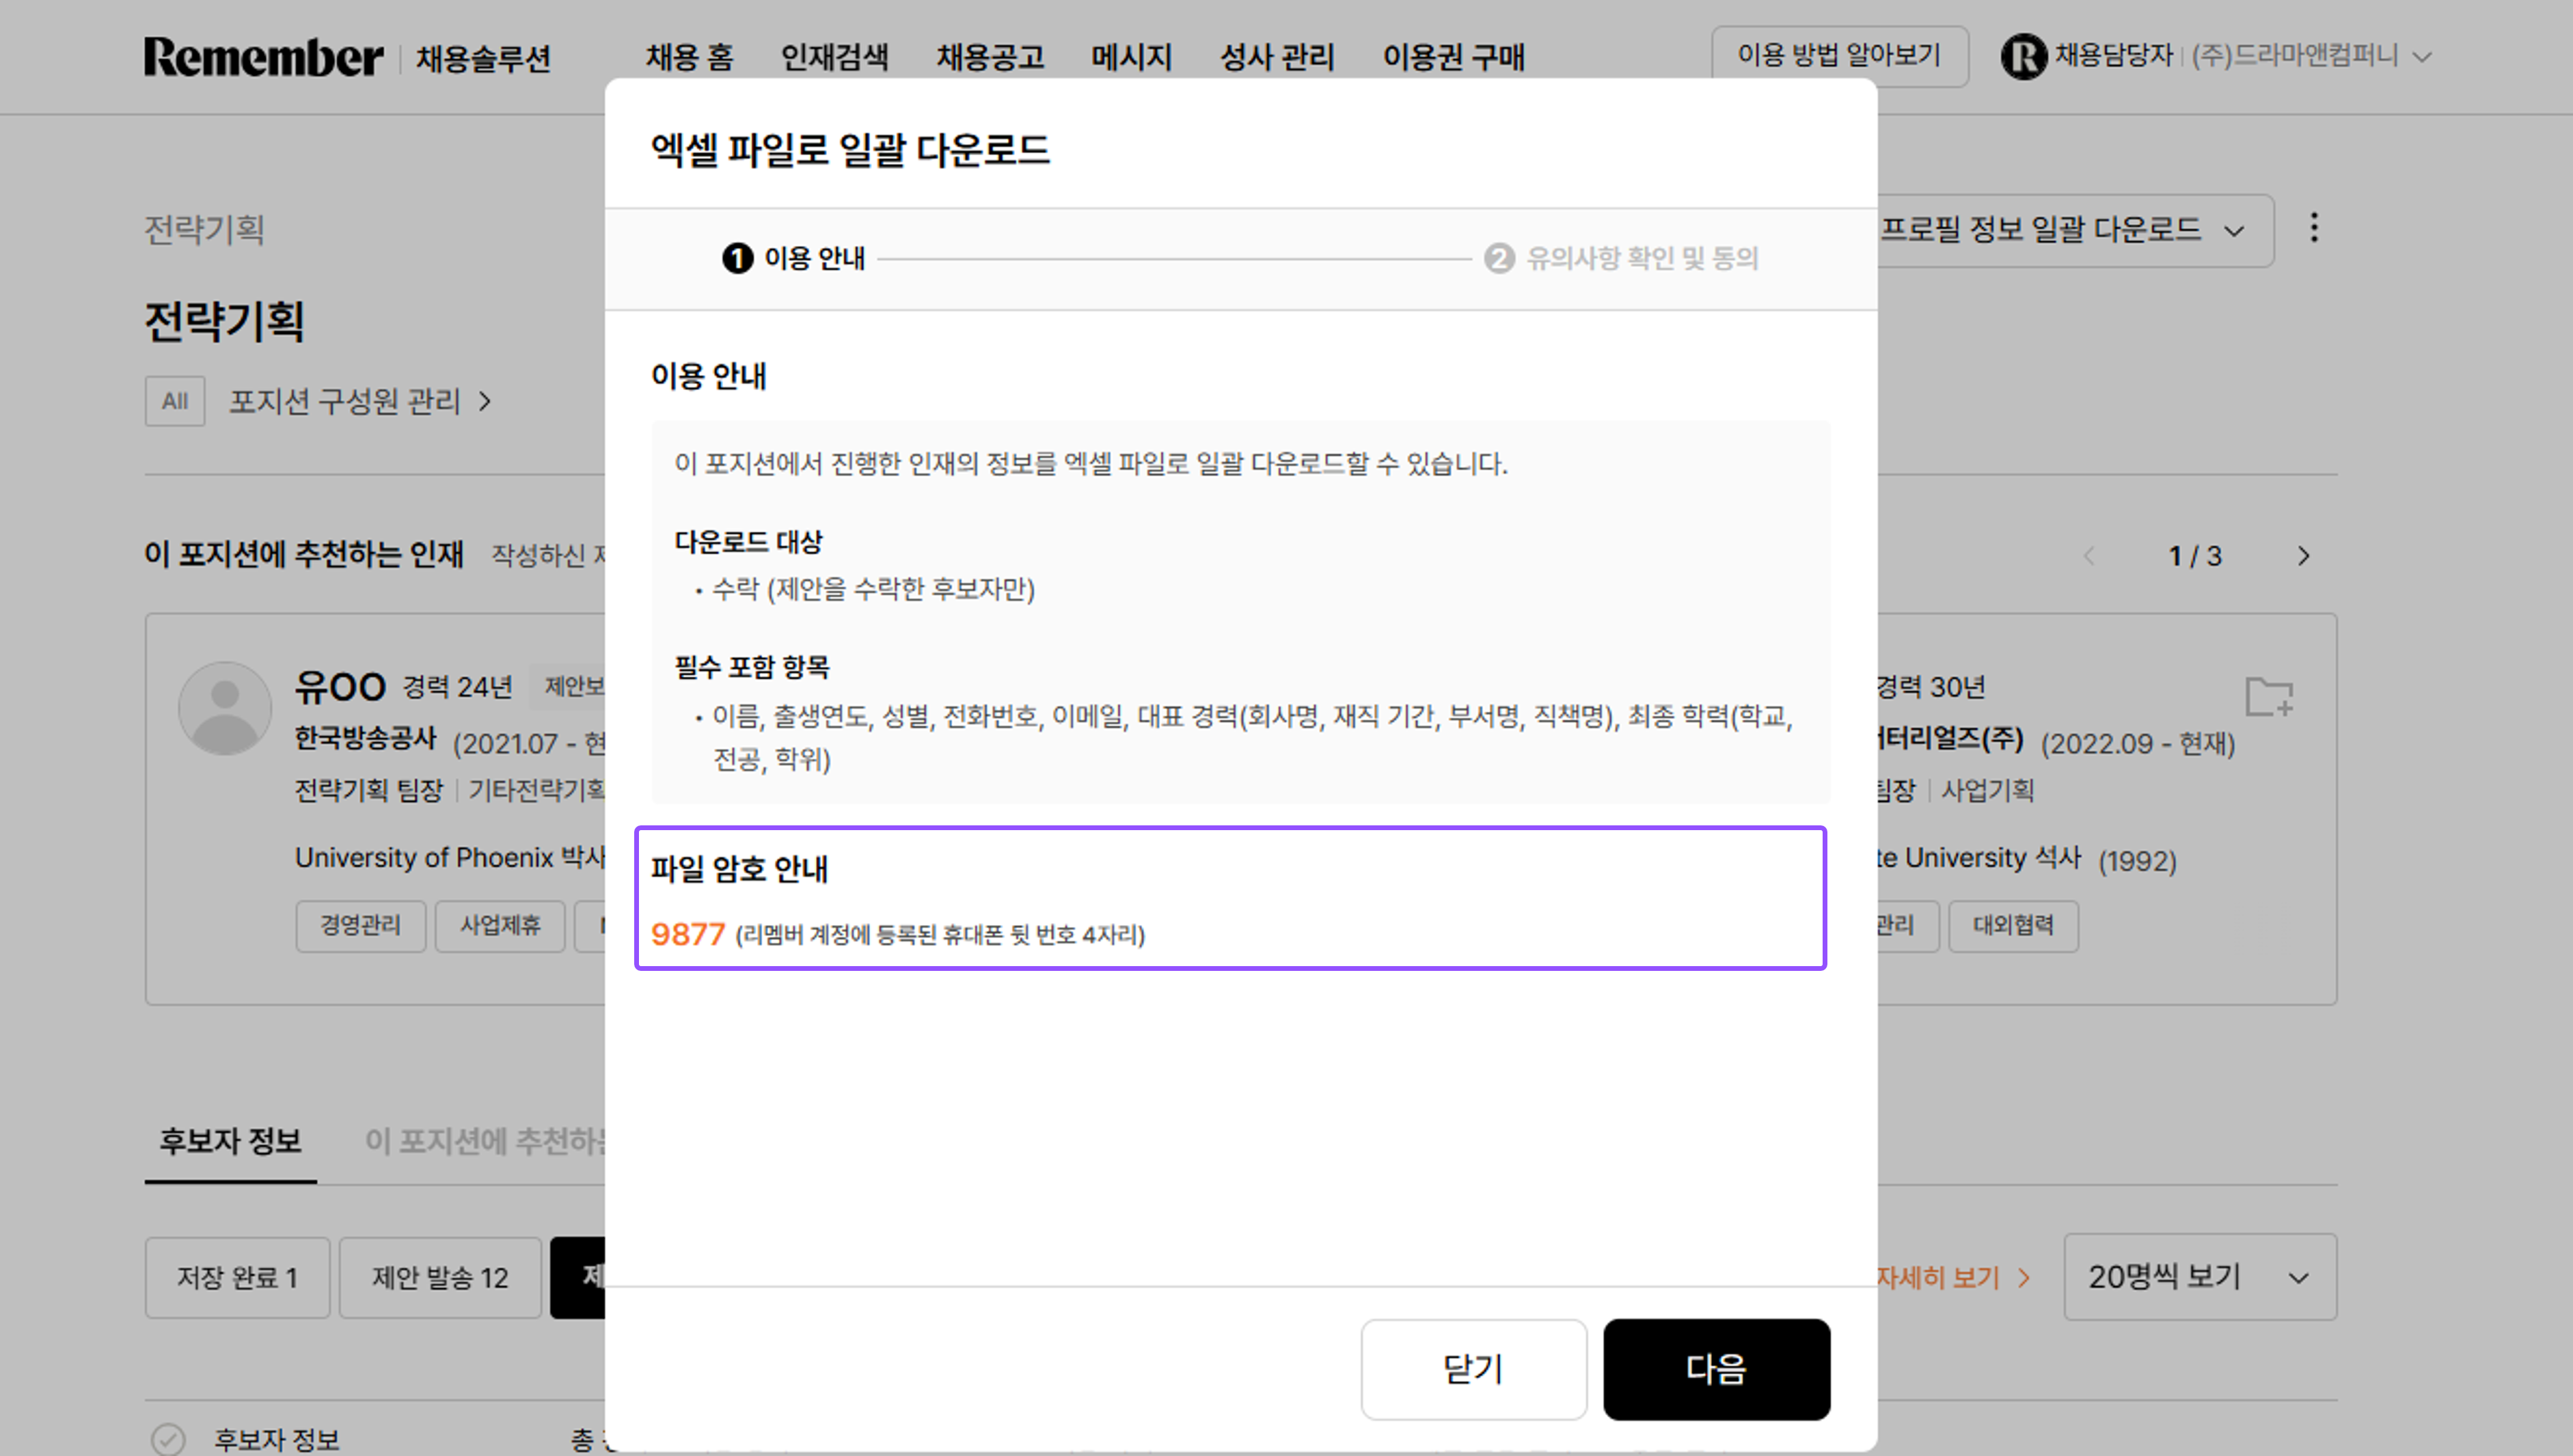Viewport: 2573px width, 1456px height.
Task: Click the next page arrow for recommended candidates
Action: pyautogui.click(x=2303, y=556)
